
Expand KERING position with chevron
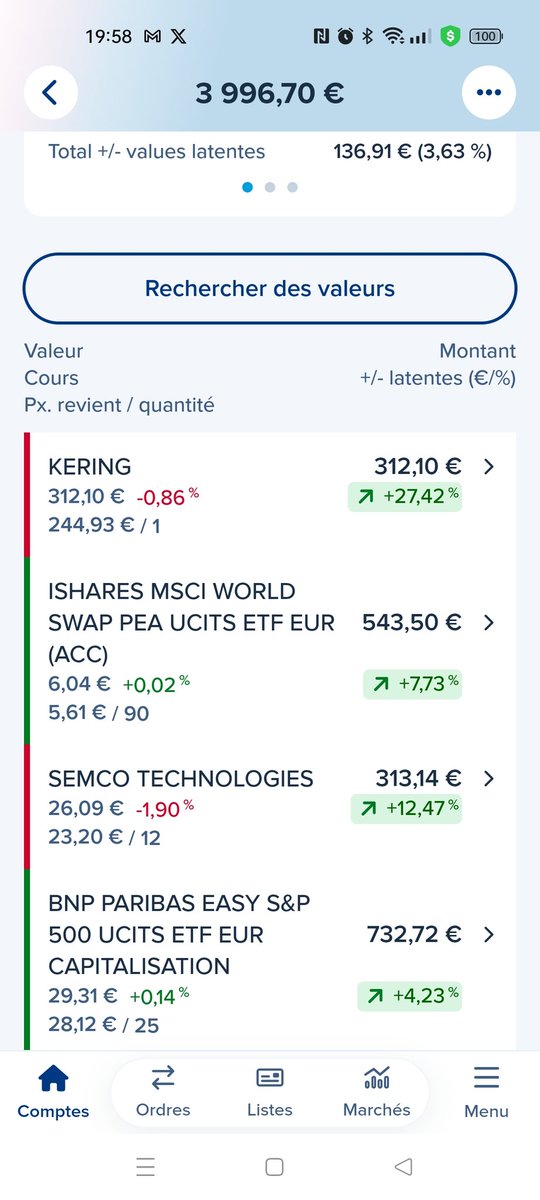(489, 466)
